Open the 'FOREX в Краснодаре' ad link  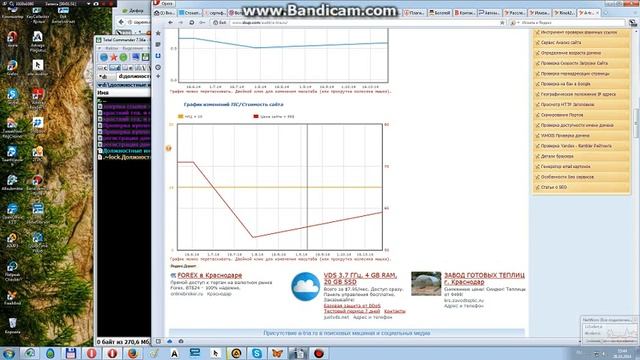tap(210, 276)
